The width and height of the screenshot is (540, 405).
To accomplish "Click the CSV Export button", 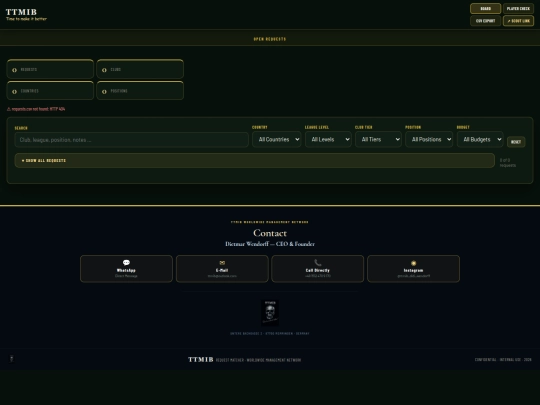I will coord(486,21).
